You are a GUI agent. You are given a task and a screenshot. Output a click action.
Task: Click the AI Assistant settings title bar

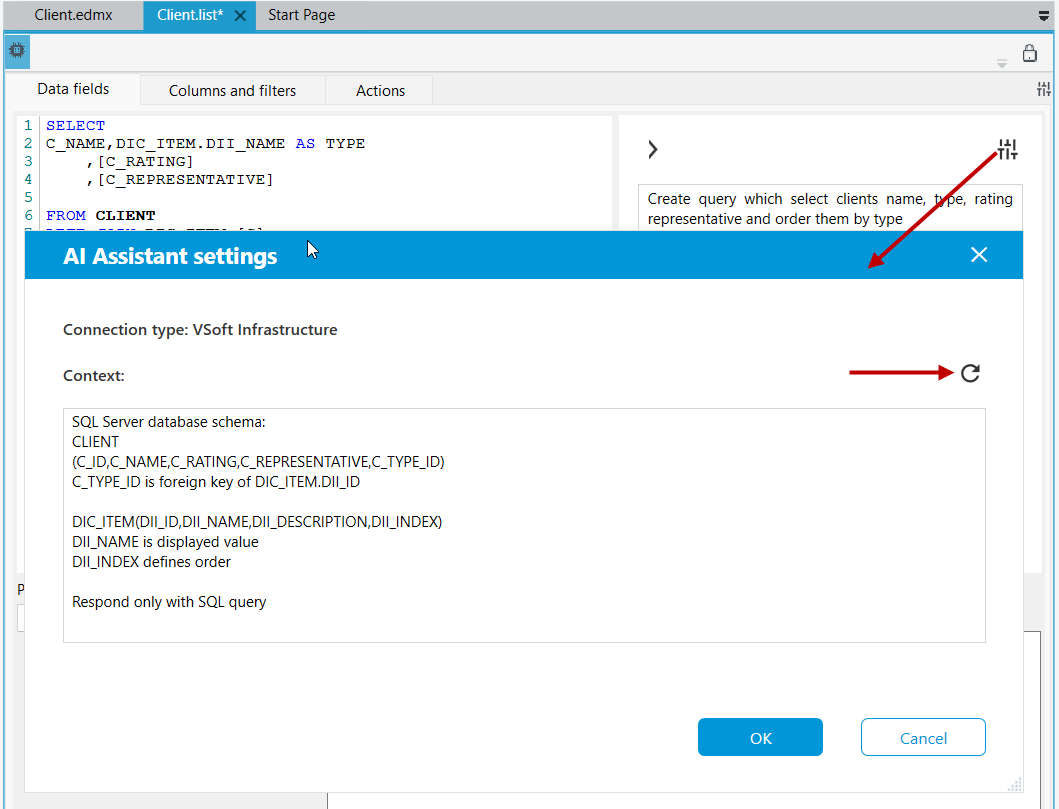(x=523, y=255)
